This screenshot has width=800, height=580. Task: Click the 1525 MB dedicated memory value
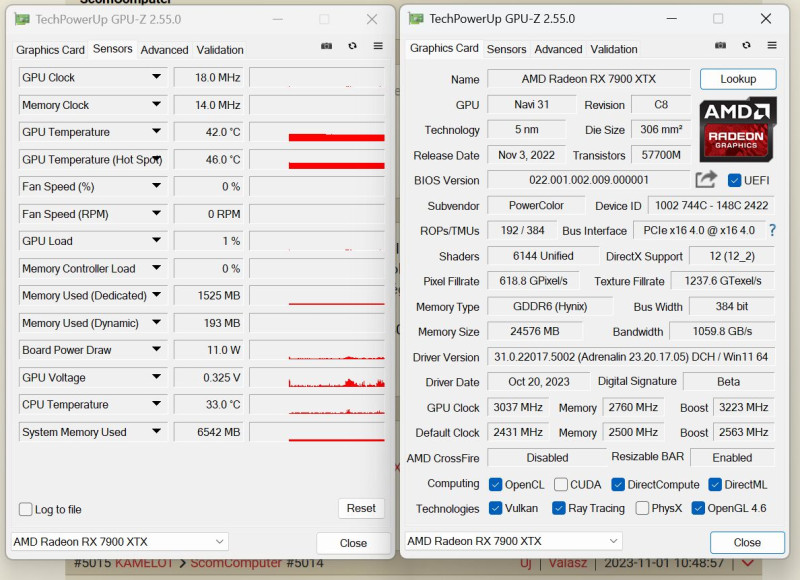208,295
